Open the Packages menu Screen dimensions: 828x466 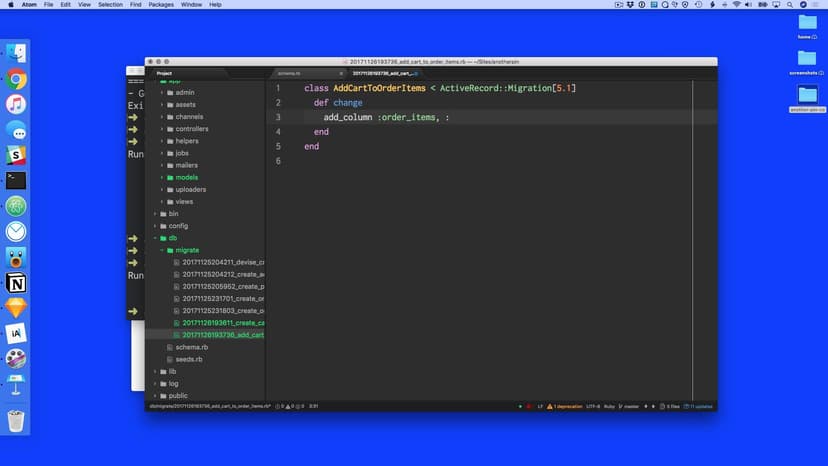(x=160, y=5)
